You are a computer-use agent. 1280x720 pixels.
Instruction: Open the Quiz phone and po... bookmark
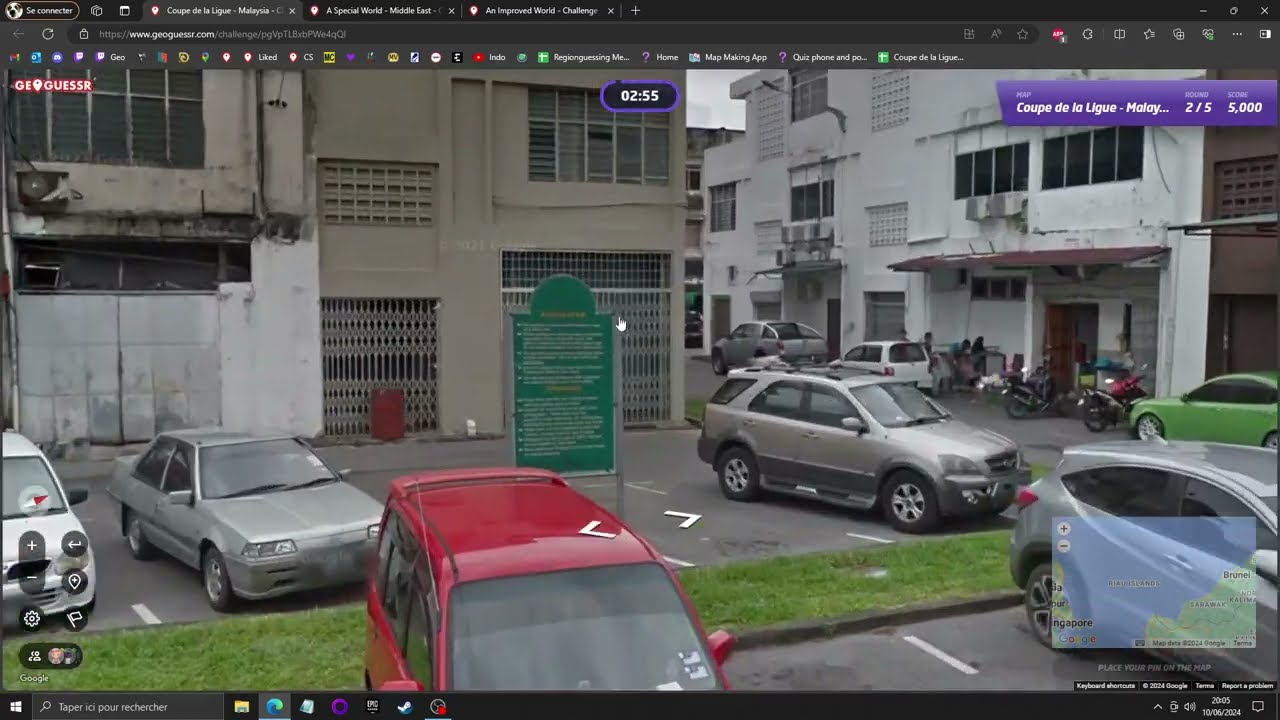(822, 57)
